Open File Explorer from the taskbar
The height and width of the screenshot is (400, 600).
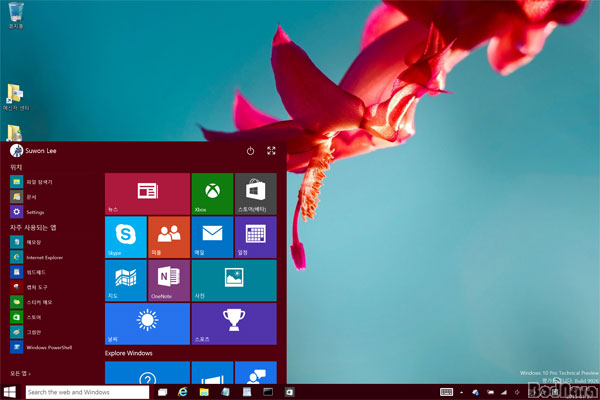tap(204, 392)
